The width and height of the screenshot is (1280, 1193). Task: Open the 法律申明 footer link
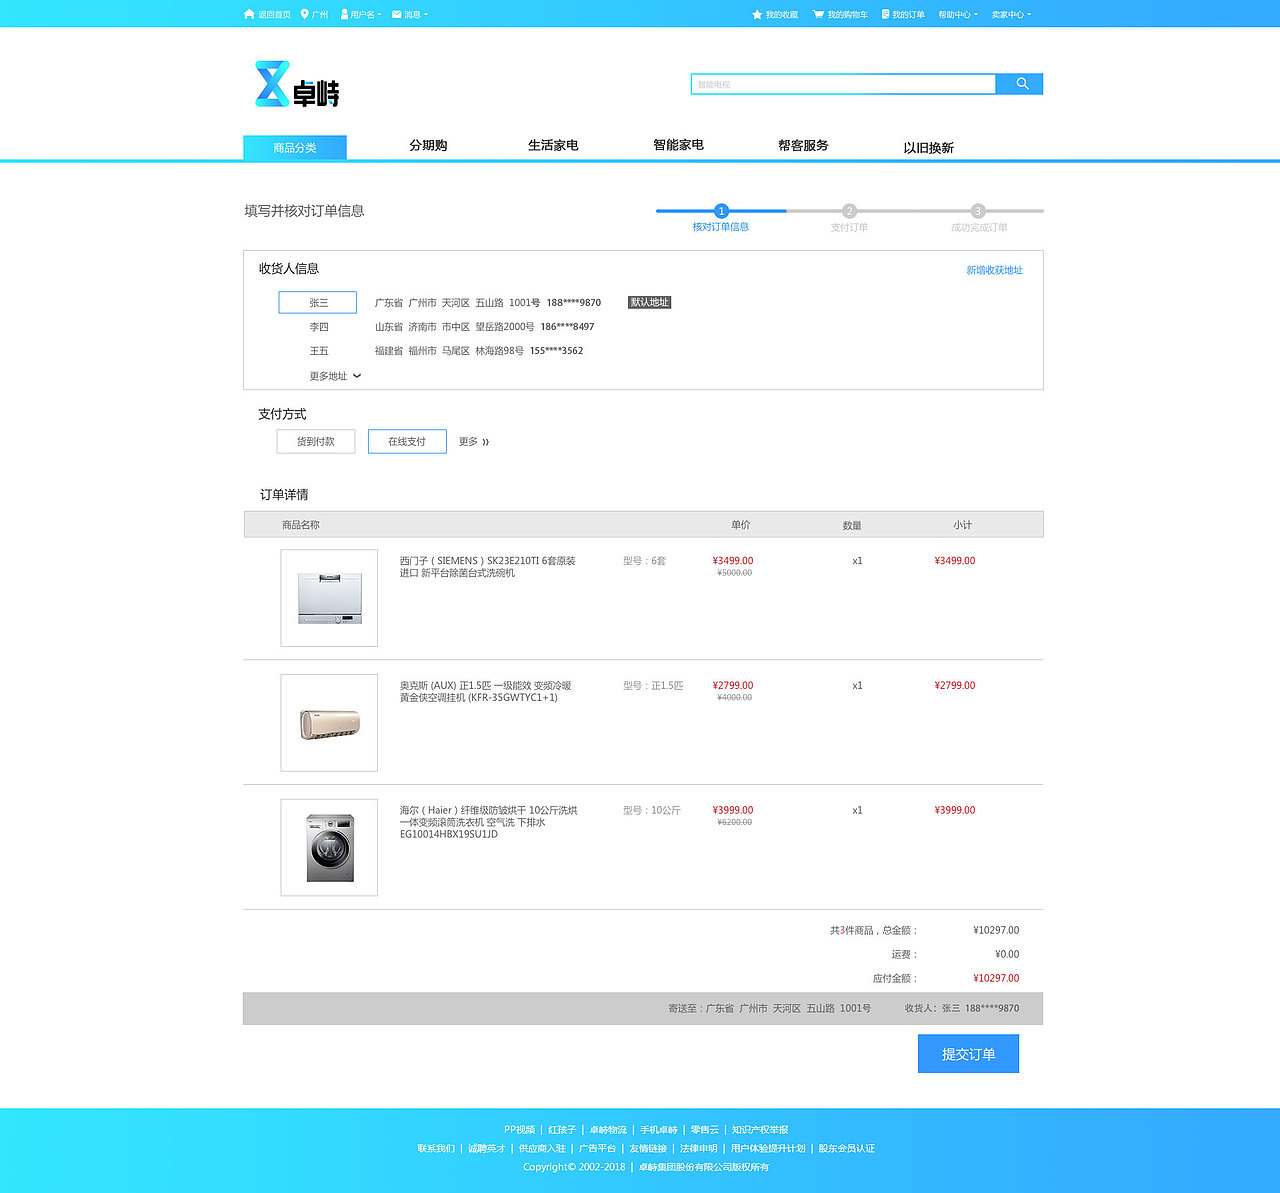pyautogui.click(x=699, y=1148)
